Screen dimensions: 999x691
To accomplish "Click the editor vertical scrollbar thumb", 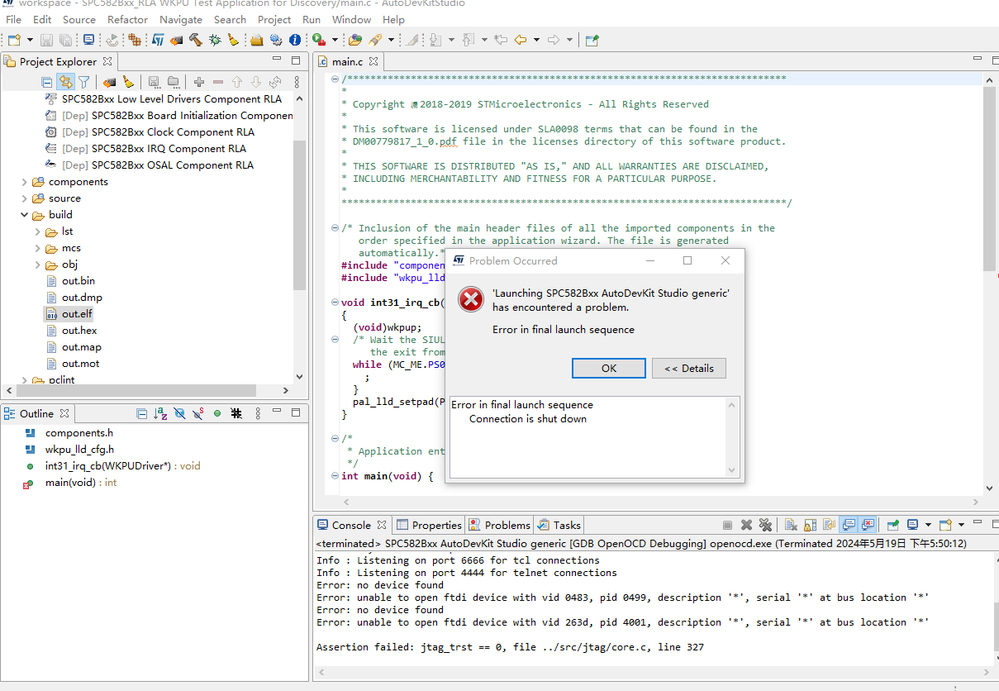I will pyautogui.click(x=989, y=179).
